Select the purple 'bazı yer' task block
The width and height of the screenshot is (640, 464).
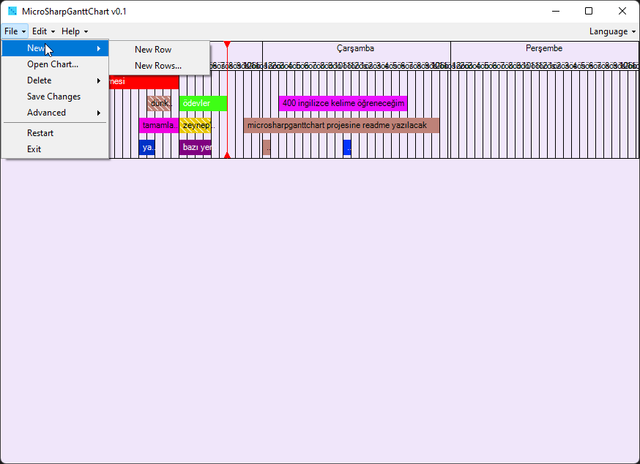tap(195, 147)
